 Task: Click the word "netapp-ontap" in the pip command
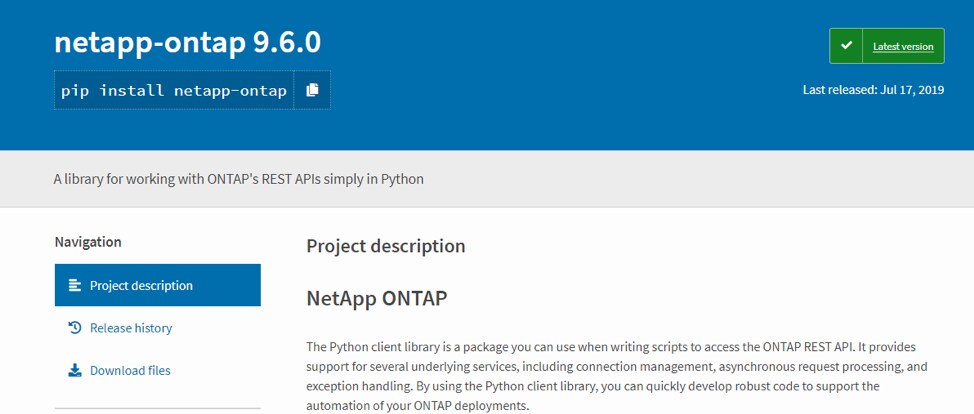click(231, 90)
